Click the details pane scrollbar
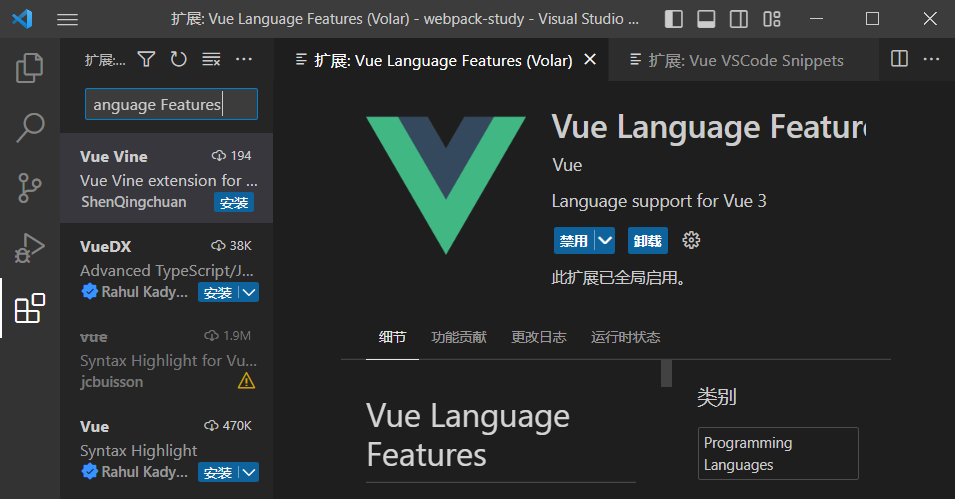This screenshot has width=955, height=499. click(666, 373)
